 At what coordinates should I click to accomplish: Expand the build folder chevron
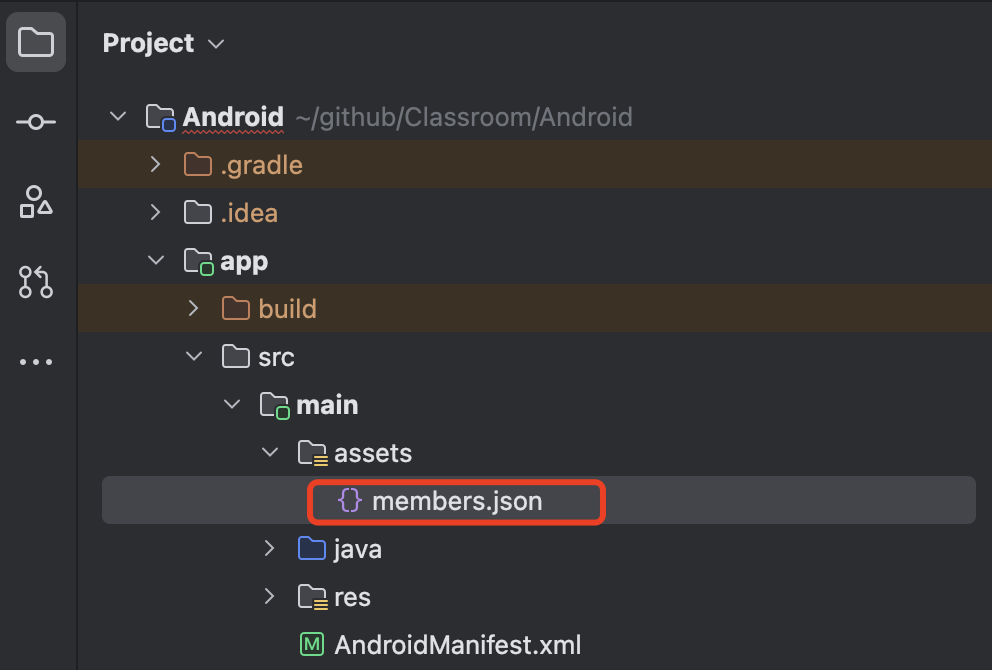[x=194, y=309]
